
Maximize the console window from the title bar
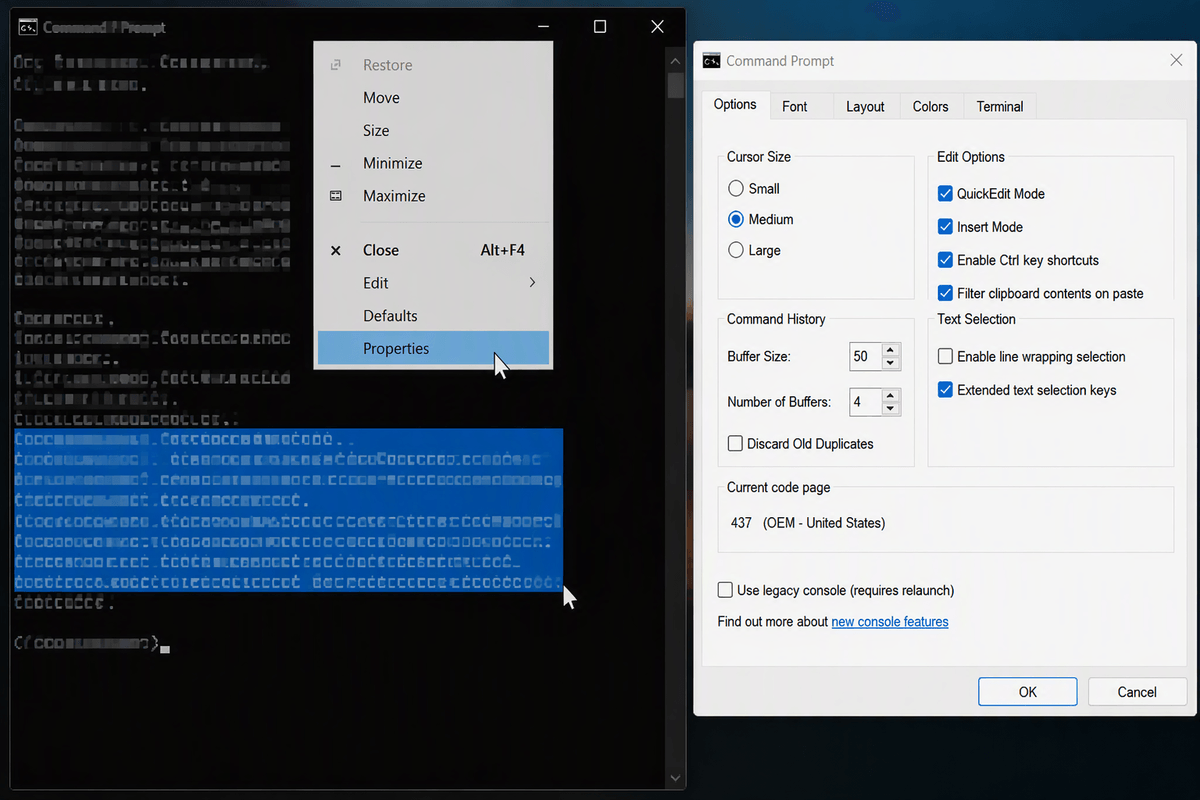(x=600, y=27)
